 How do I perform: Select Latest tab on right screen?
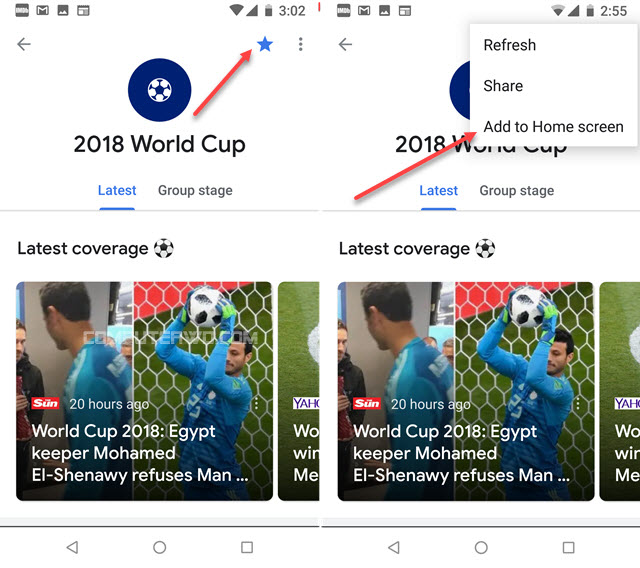pos(438,191)
